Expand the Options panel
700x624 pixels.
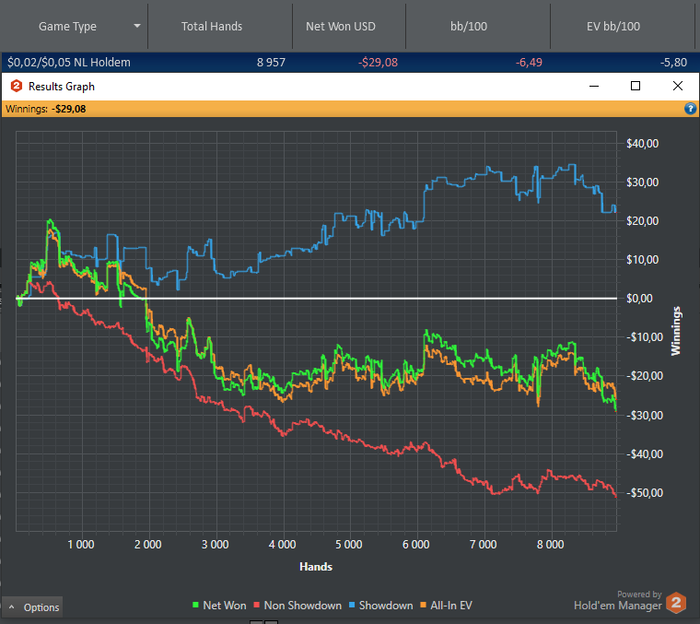pyautogui.click(x=32, y=607)
